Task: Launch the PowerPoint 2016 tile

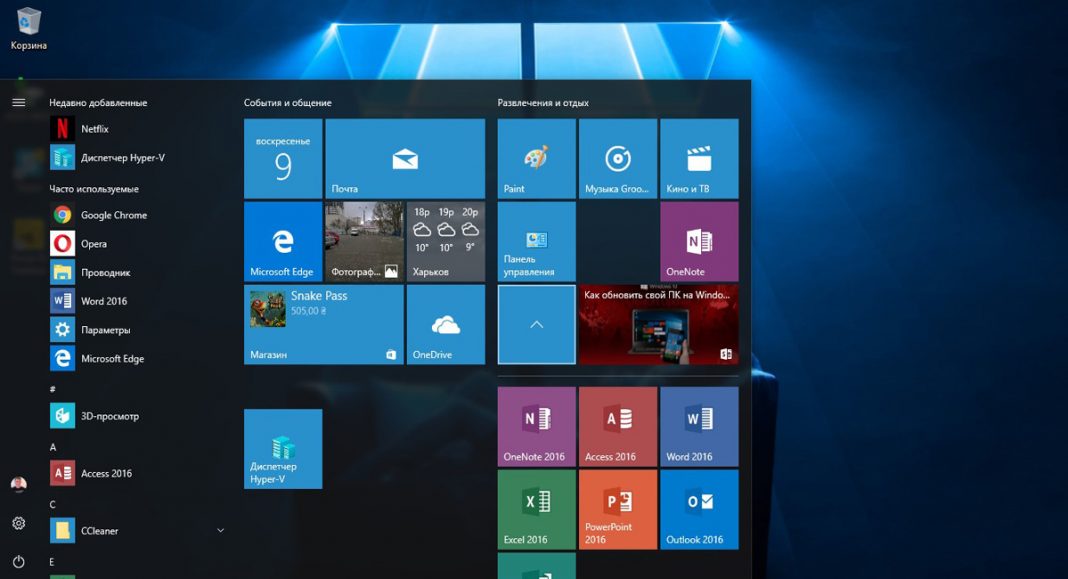Action: tap(618, 510)
